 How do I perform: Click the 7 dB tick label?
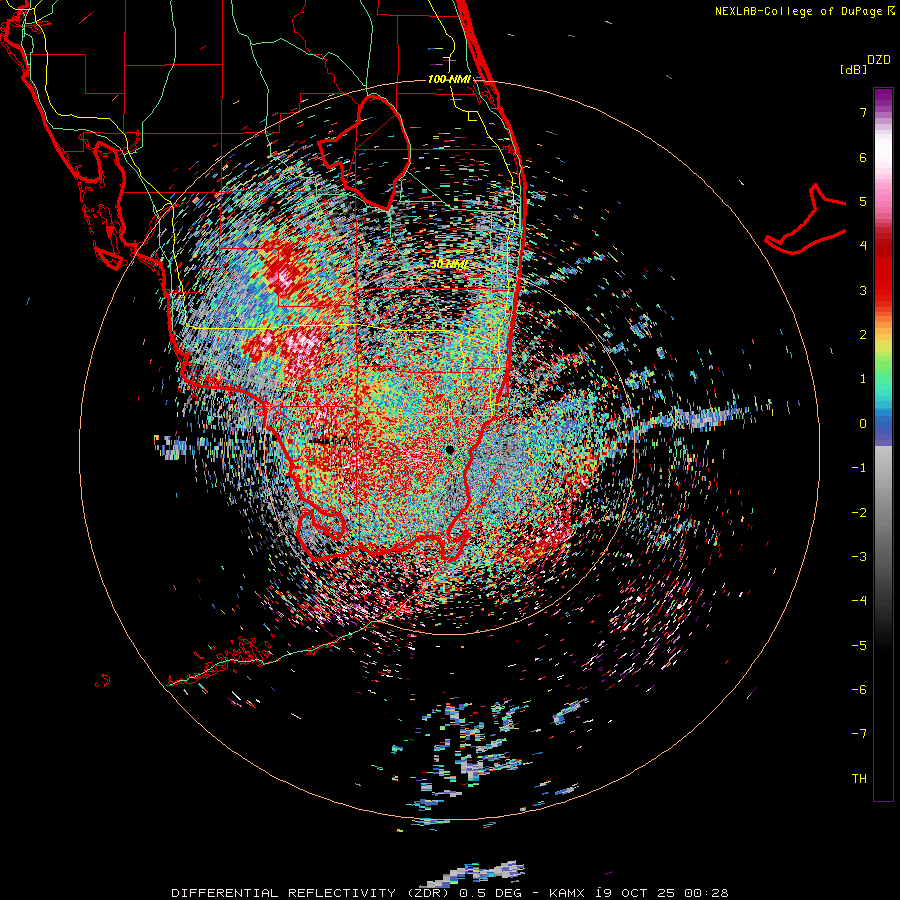[863, 112]
